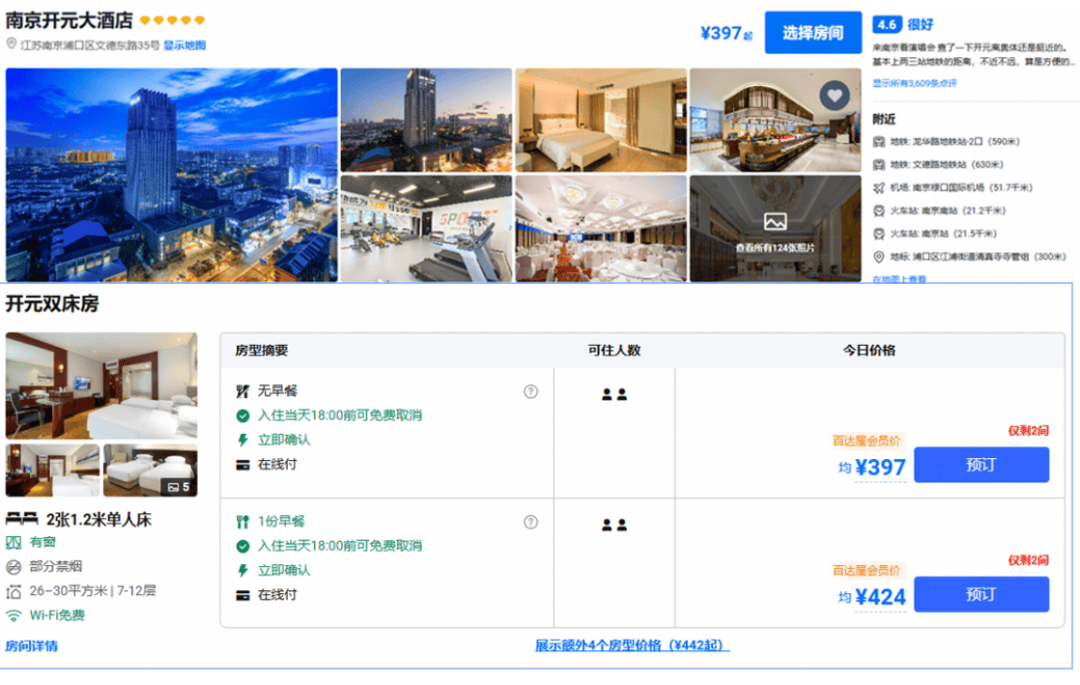
Task: Open main 开元双床房 room photo
Action: tap(101, 386)
